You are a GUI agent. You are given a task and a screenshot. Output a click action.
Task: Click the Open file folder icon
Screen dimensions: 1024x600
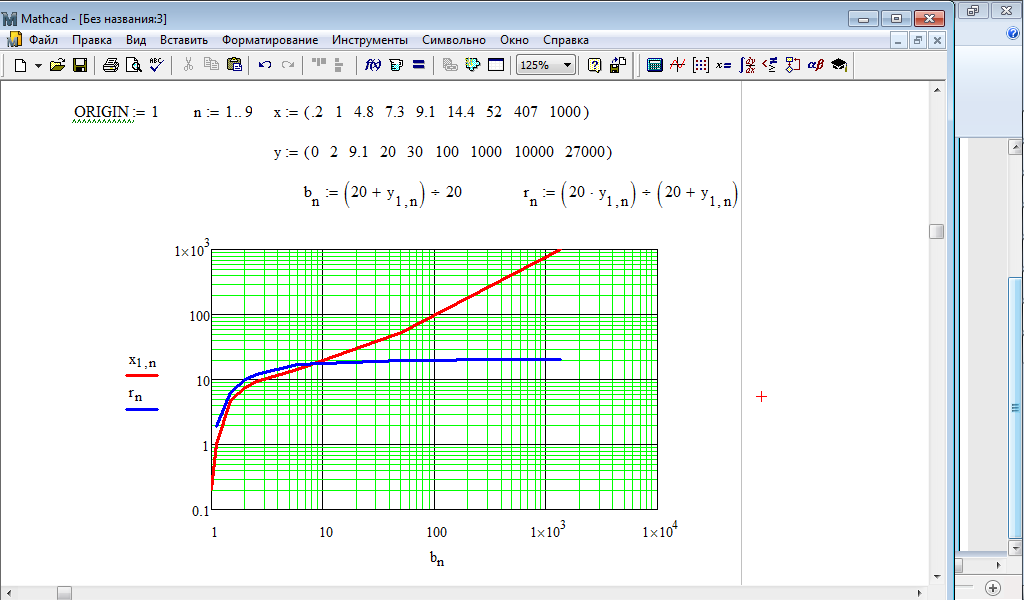(58, 65)
